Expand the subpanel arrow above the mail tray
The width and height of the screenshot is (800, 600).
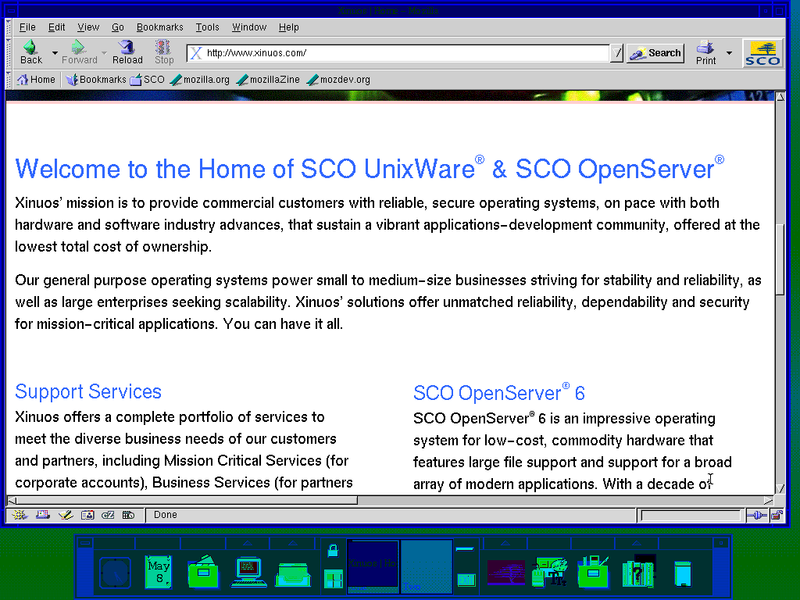[x=292, y=543]
